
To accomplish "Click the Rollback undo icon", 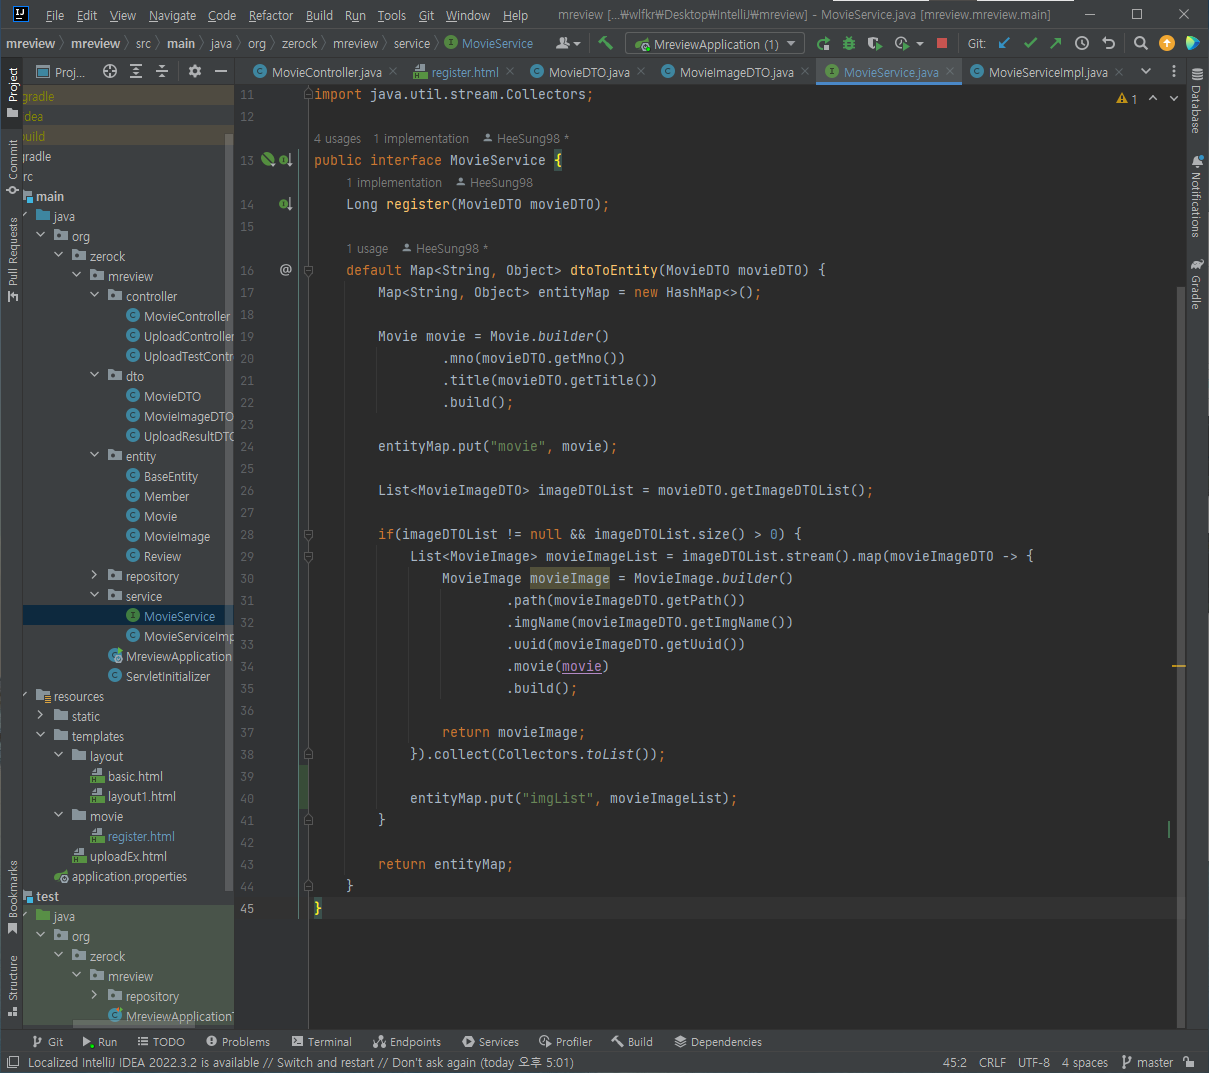I will [x=1108, y=43].
